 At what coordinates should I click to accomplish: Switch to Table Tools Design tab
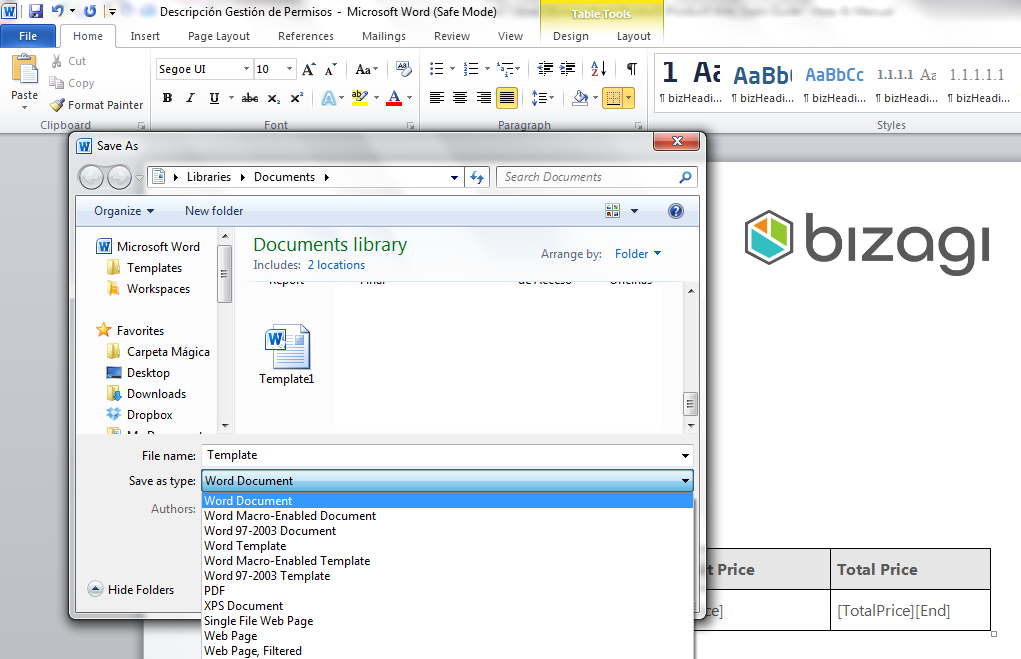click(570, 36)
